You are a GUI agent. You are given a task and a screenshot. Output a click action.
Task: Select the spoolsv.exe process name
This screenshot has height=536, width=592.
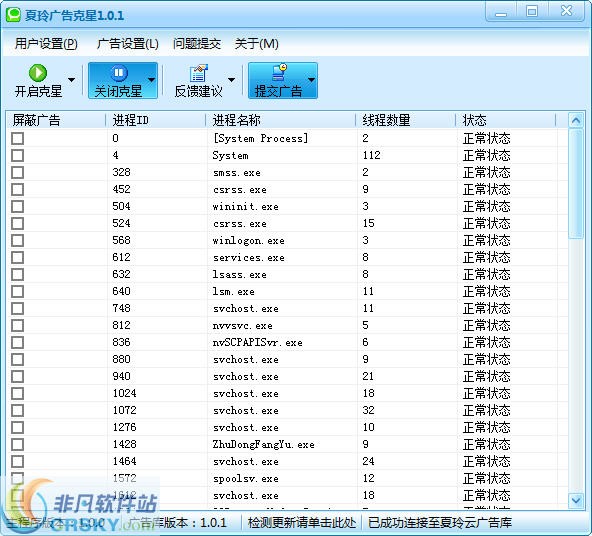click(x=246, y=479)
